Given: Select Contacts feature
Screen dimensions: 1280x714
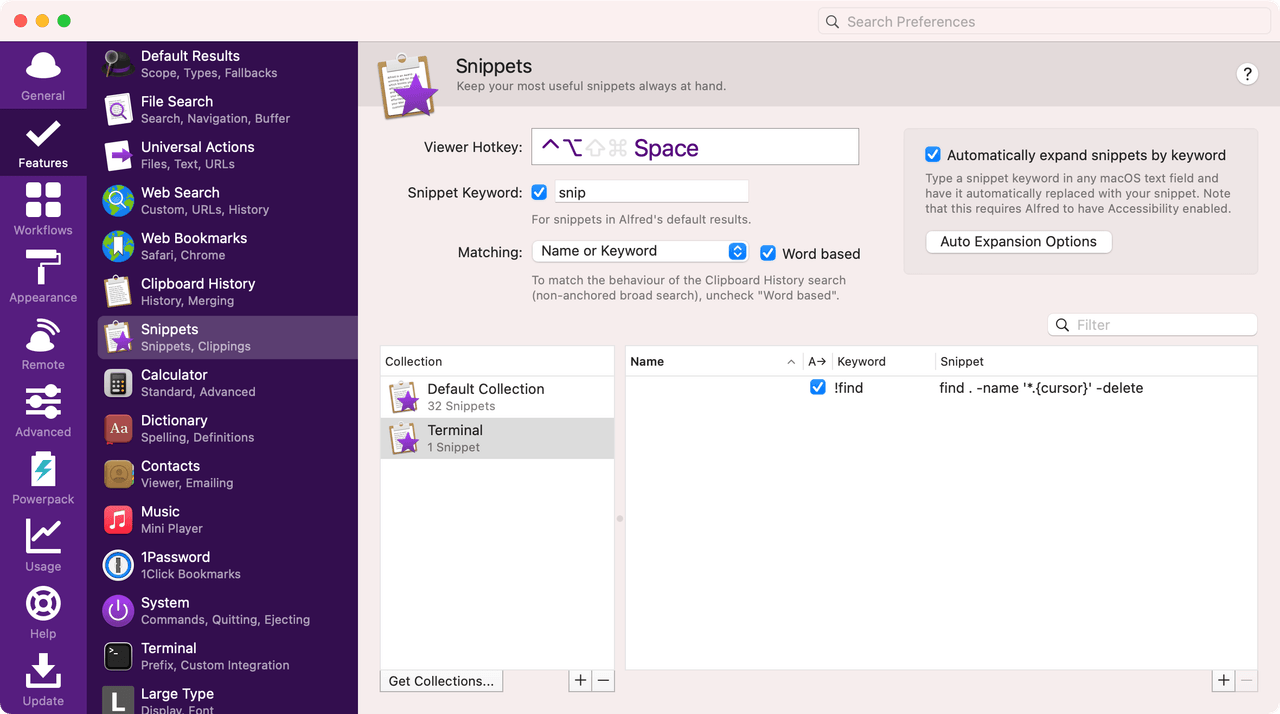Looking at the screenshot, I should coord(228,474).
